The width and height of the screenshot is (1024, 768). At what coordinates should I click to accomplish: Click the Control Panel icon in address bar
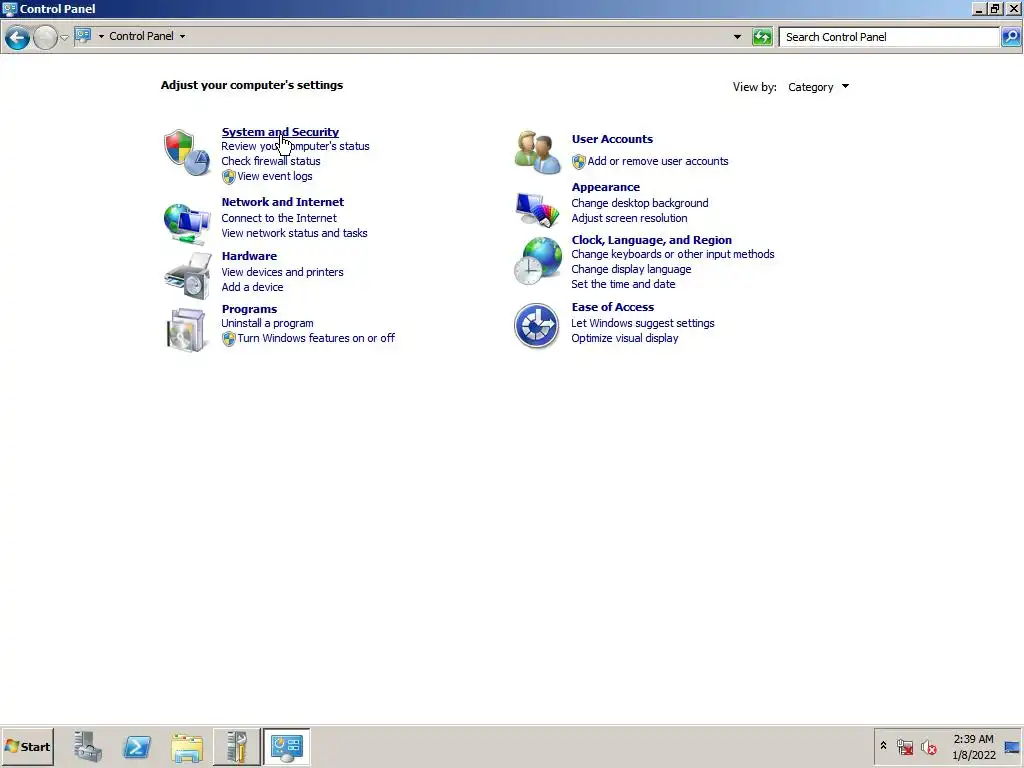tap(83, 36)
